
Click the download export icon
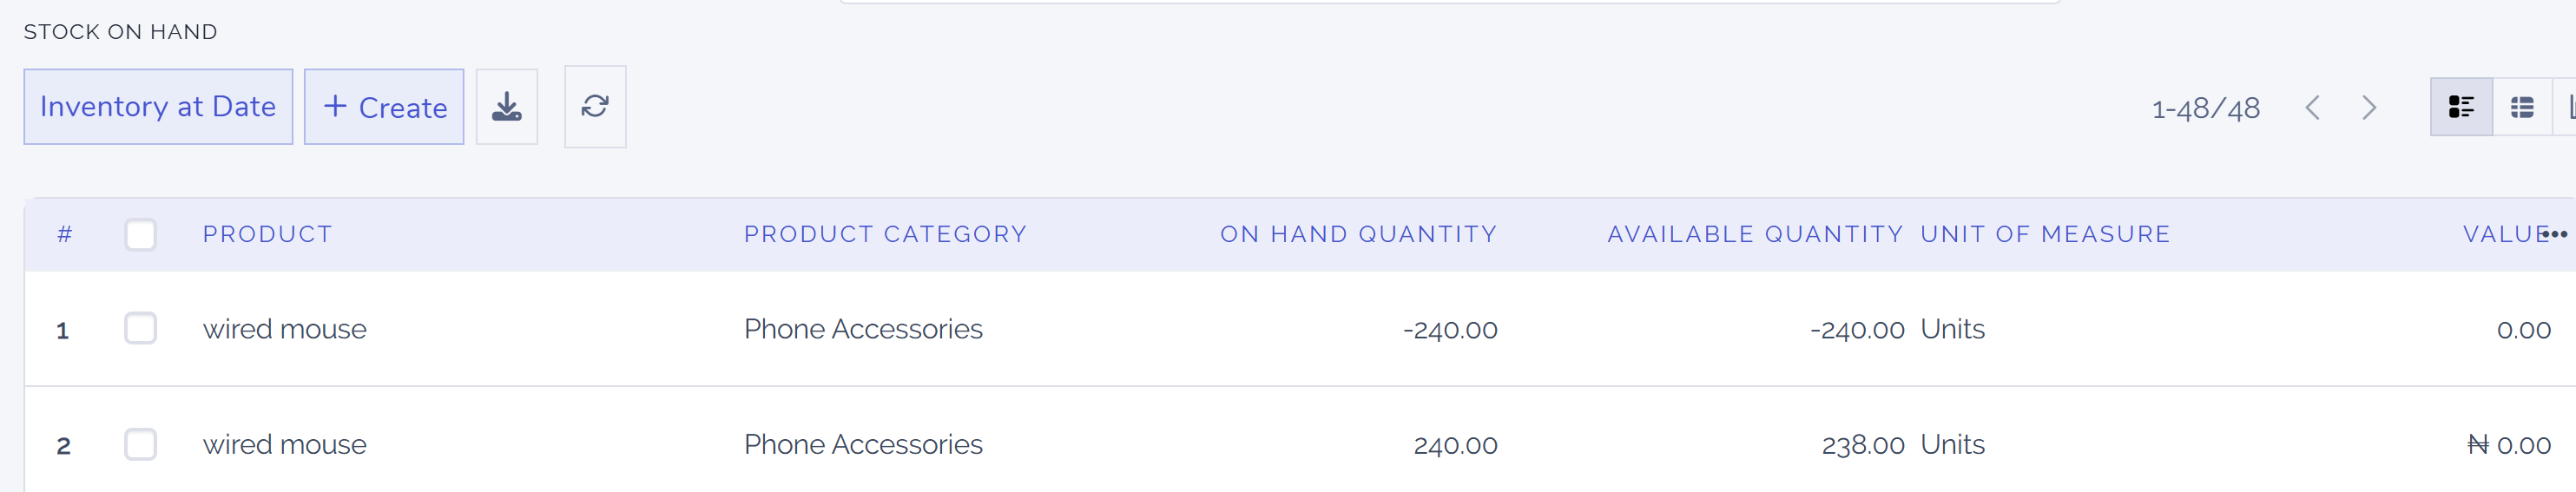tap(506, 107)
